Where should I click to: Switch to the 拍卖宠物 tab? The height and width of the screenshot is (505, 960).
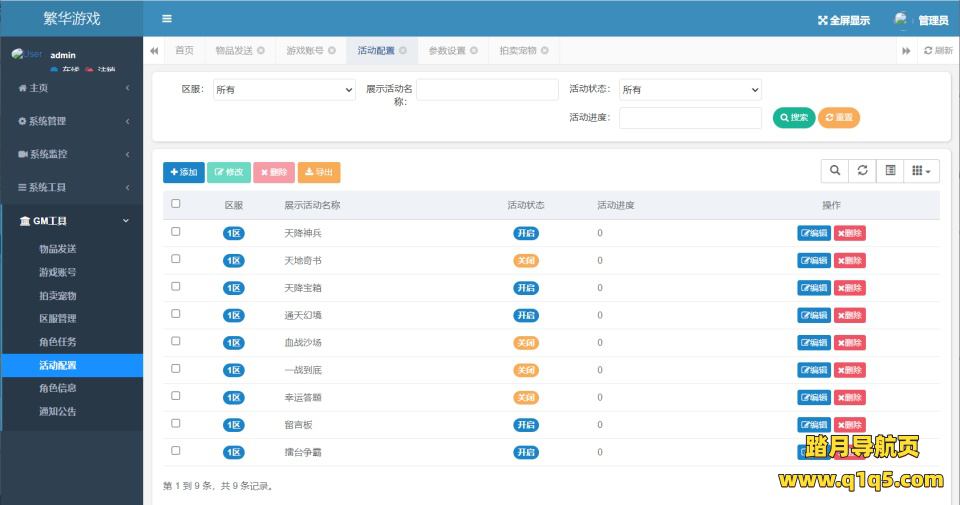pos(518,50)
